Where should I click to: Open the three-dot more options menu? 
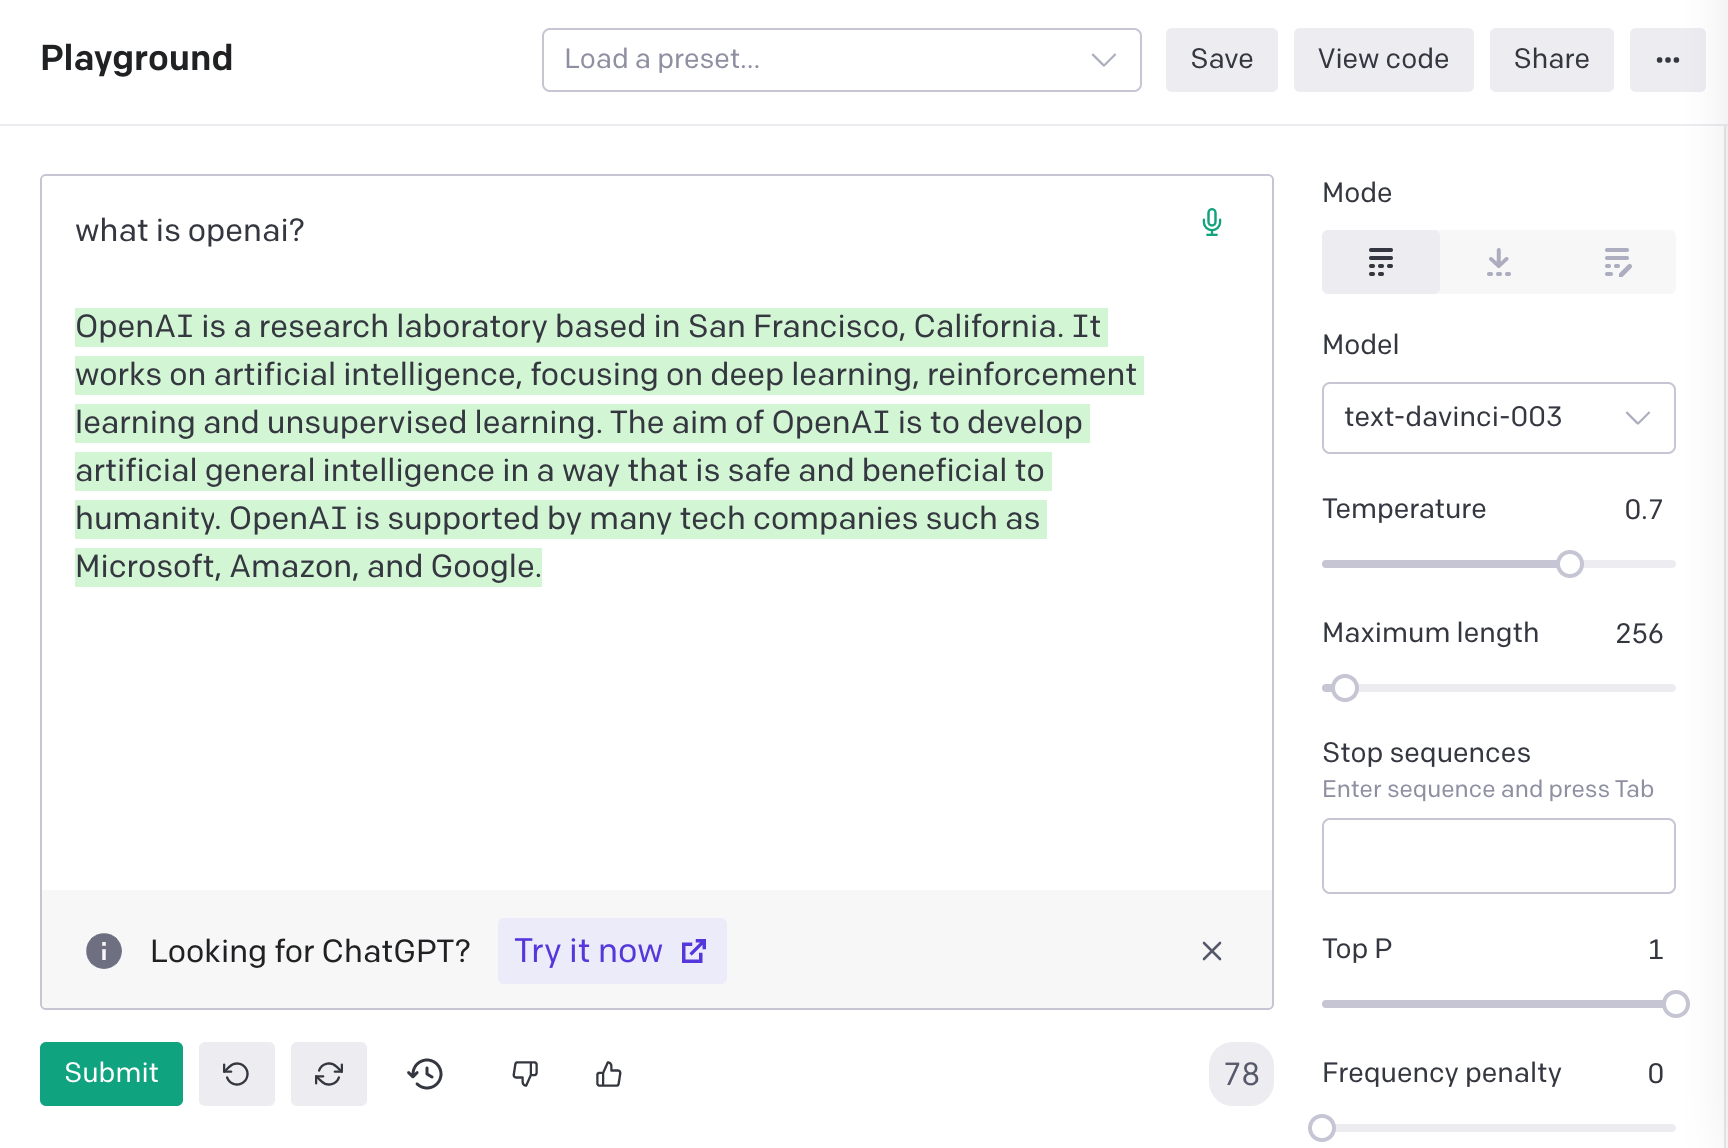click(x=1667, y=60)
